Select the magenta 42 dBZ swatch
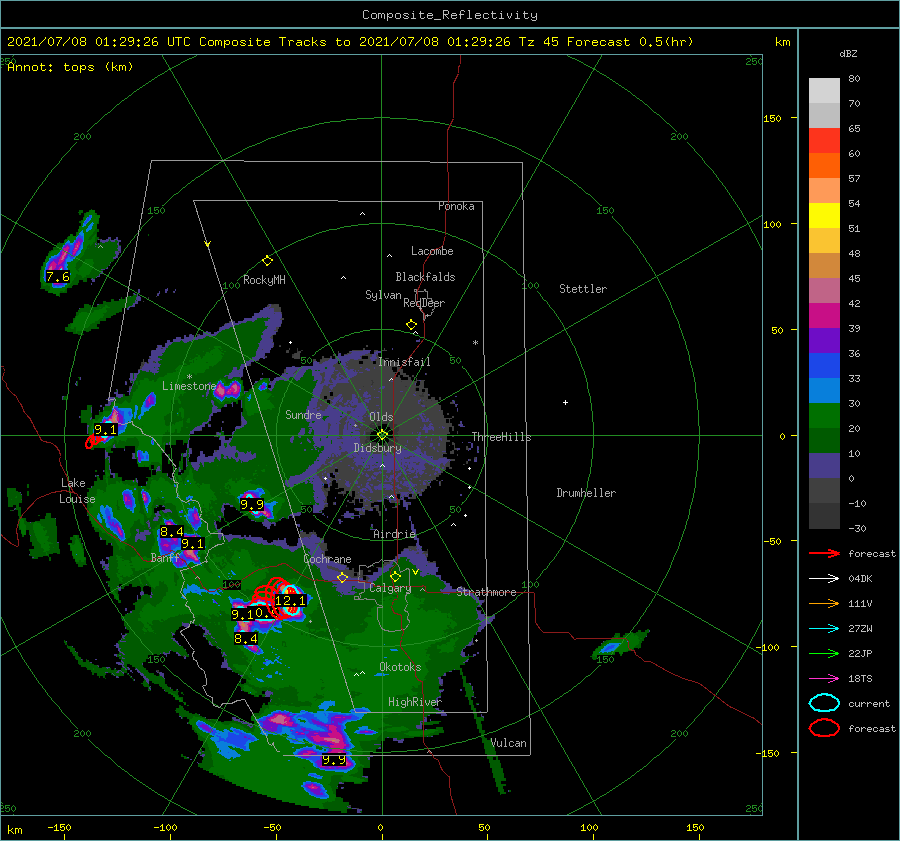The image size is (900, 841). point(824,316)
